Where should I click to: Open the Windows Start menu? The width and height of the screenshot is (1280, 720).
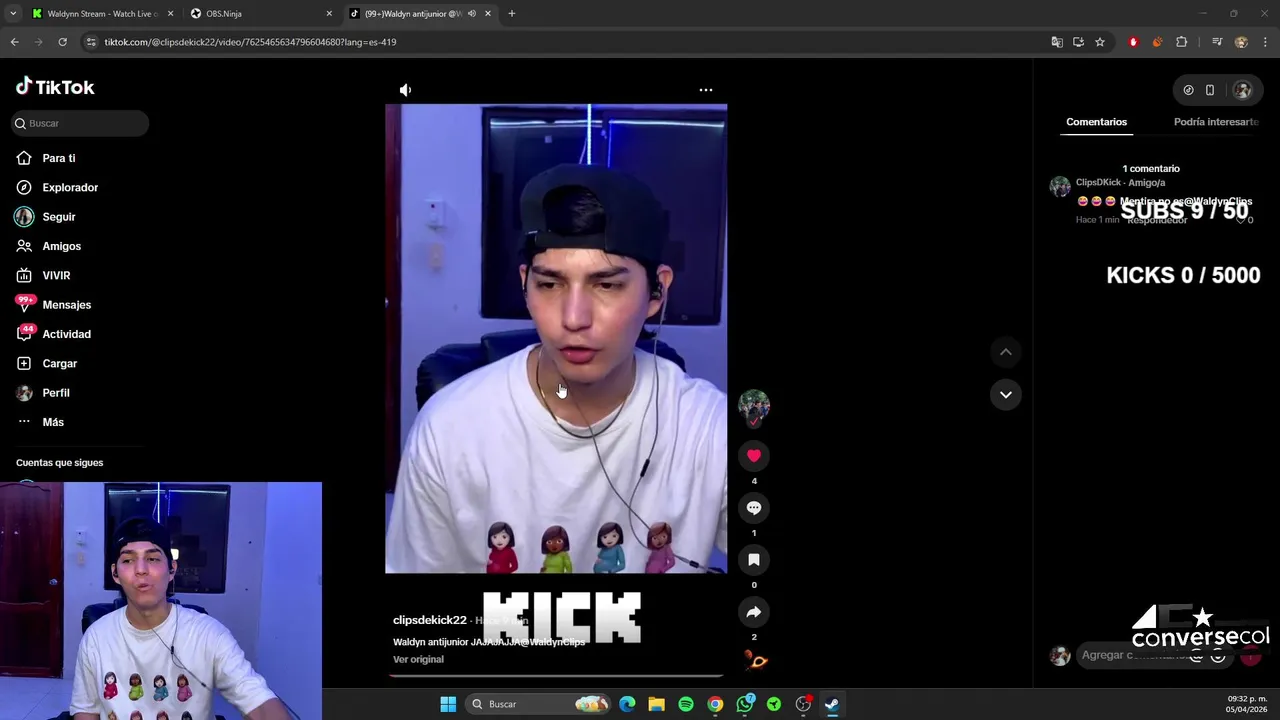(x=448, y=704)
